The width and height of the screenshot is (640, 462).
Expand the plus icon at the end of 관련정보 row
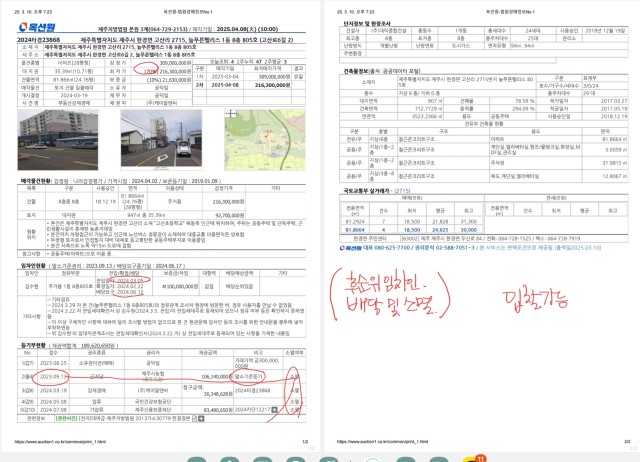coord(201,418)
